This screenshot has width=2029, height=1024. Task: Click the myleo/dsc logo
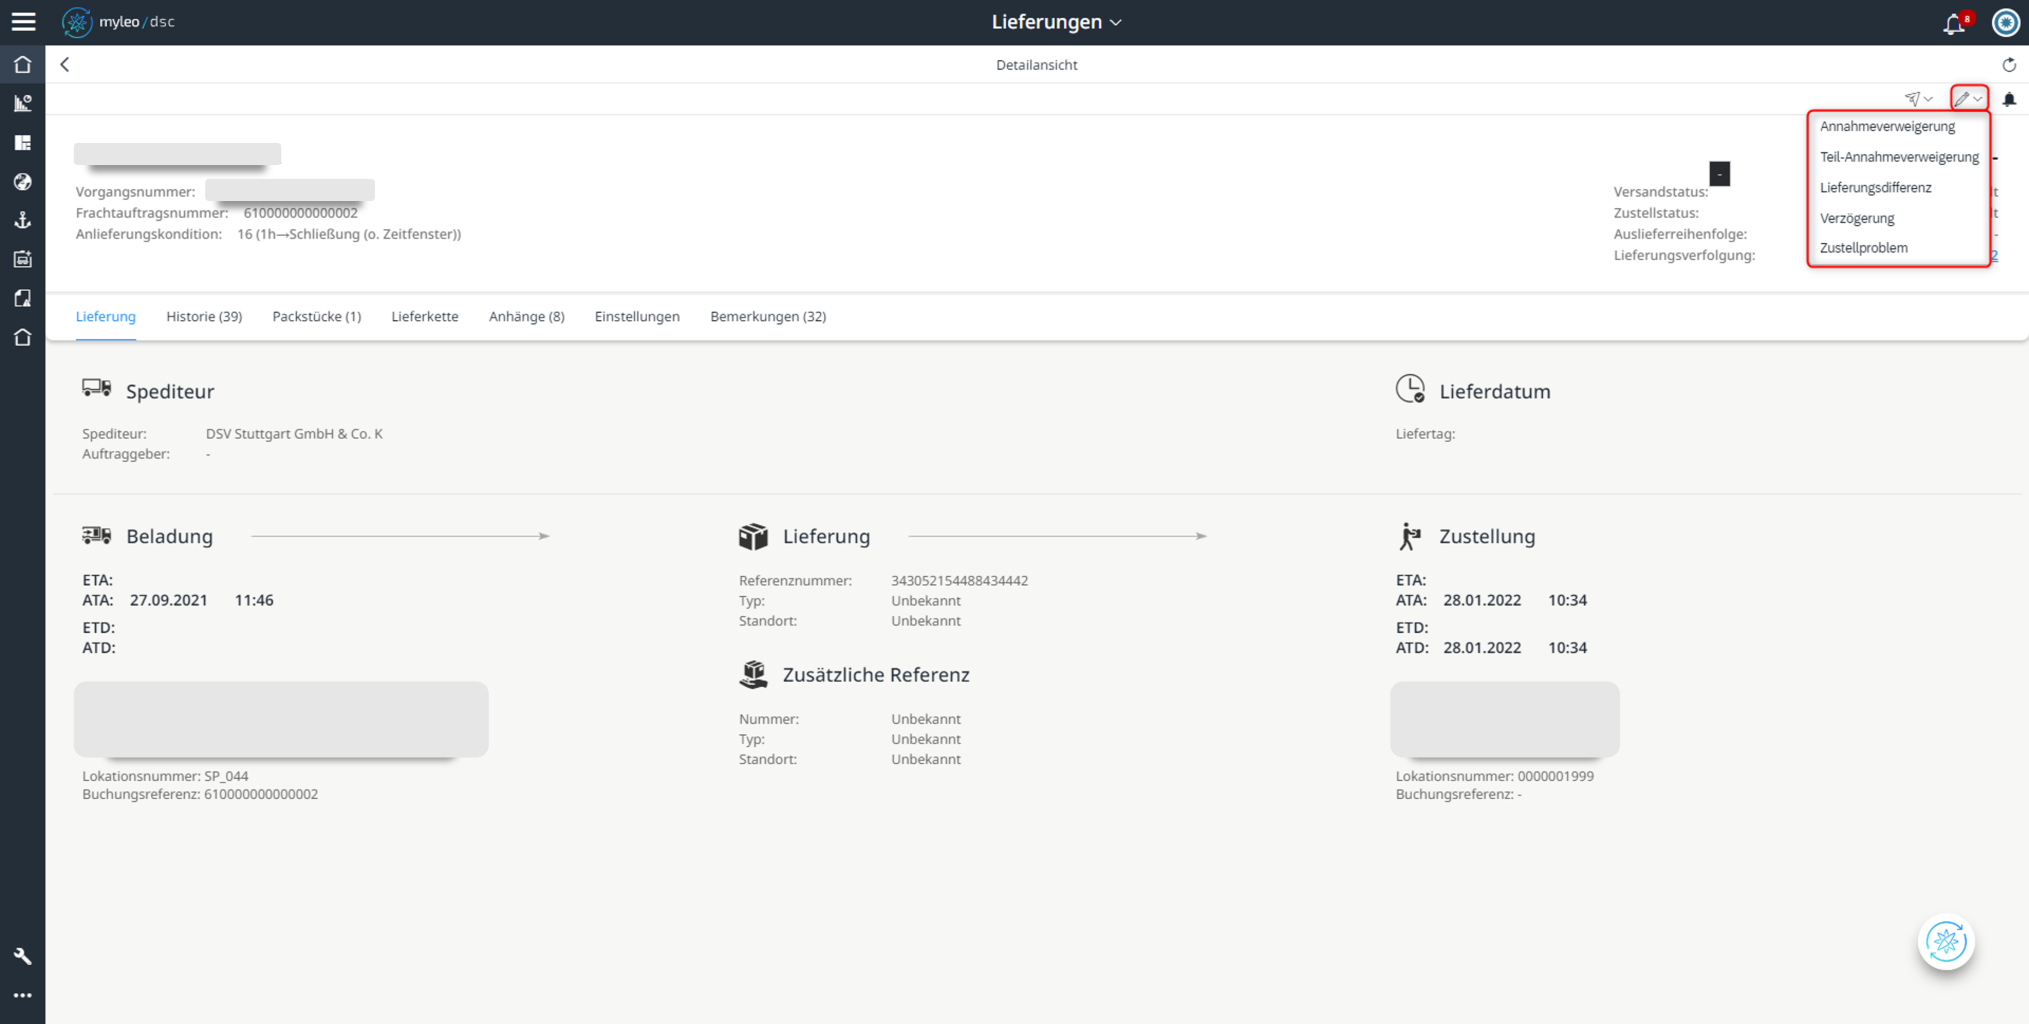click(x=119, y=22)
